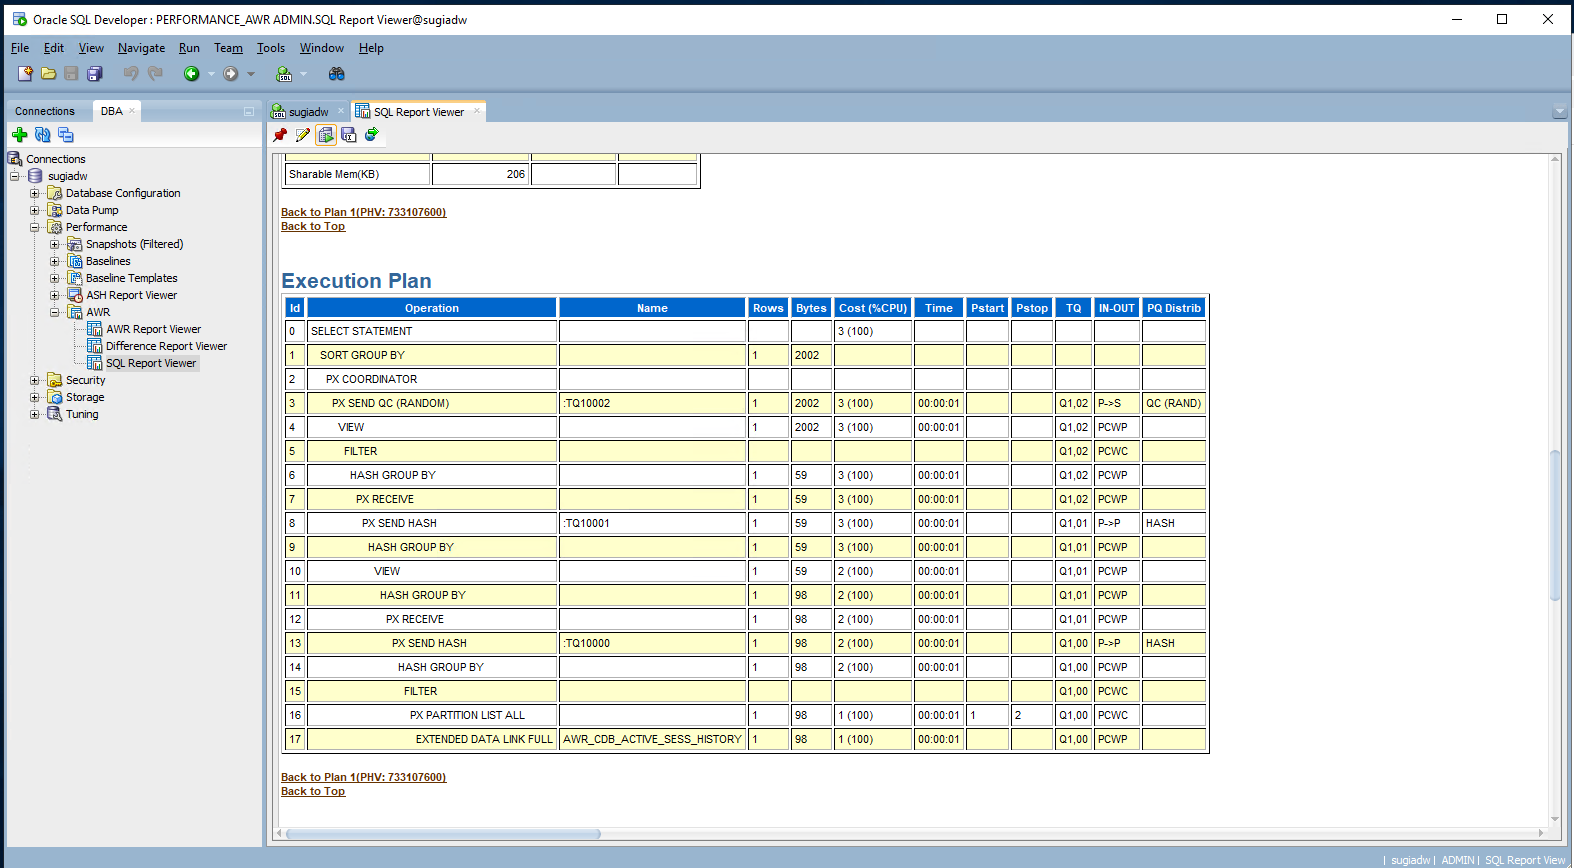Open the Navigate menu

click(x=141, y=48)
